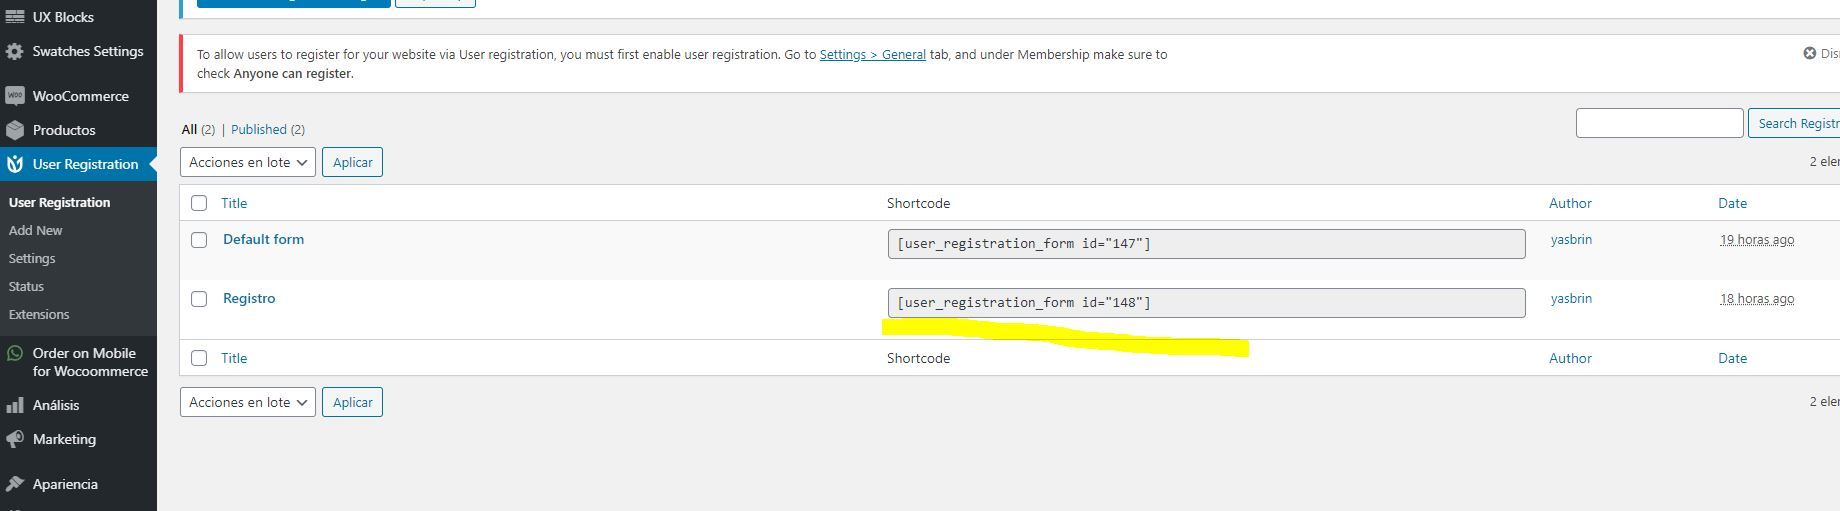Viewport: 1840px width, 511px height.
Task: Click the Análisis bar chart icon
Action: click(15, 405)
